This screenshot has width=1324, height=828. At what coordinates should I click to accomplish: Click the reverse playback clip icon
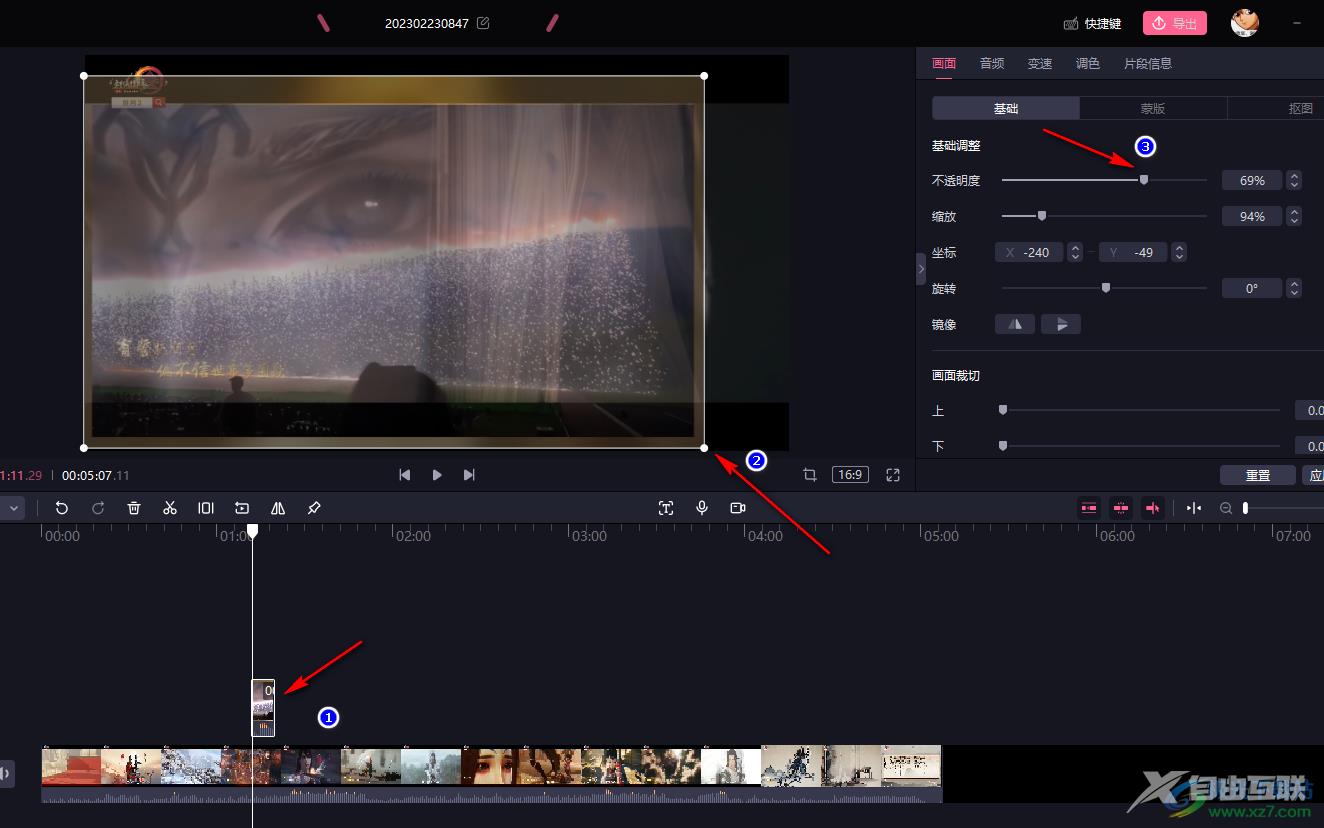(242, 508)
